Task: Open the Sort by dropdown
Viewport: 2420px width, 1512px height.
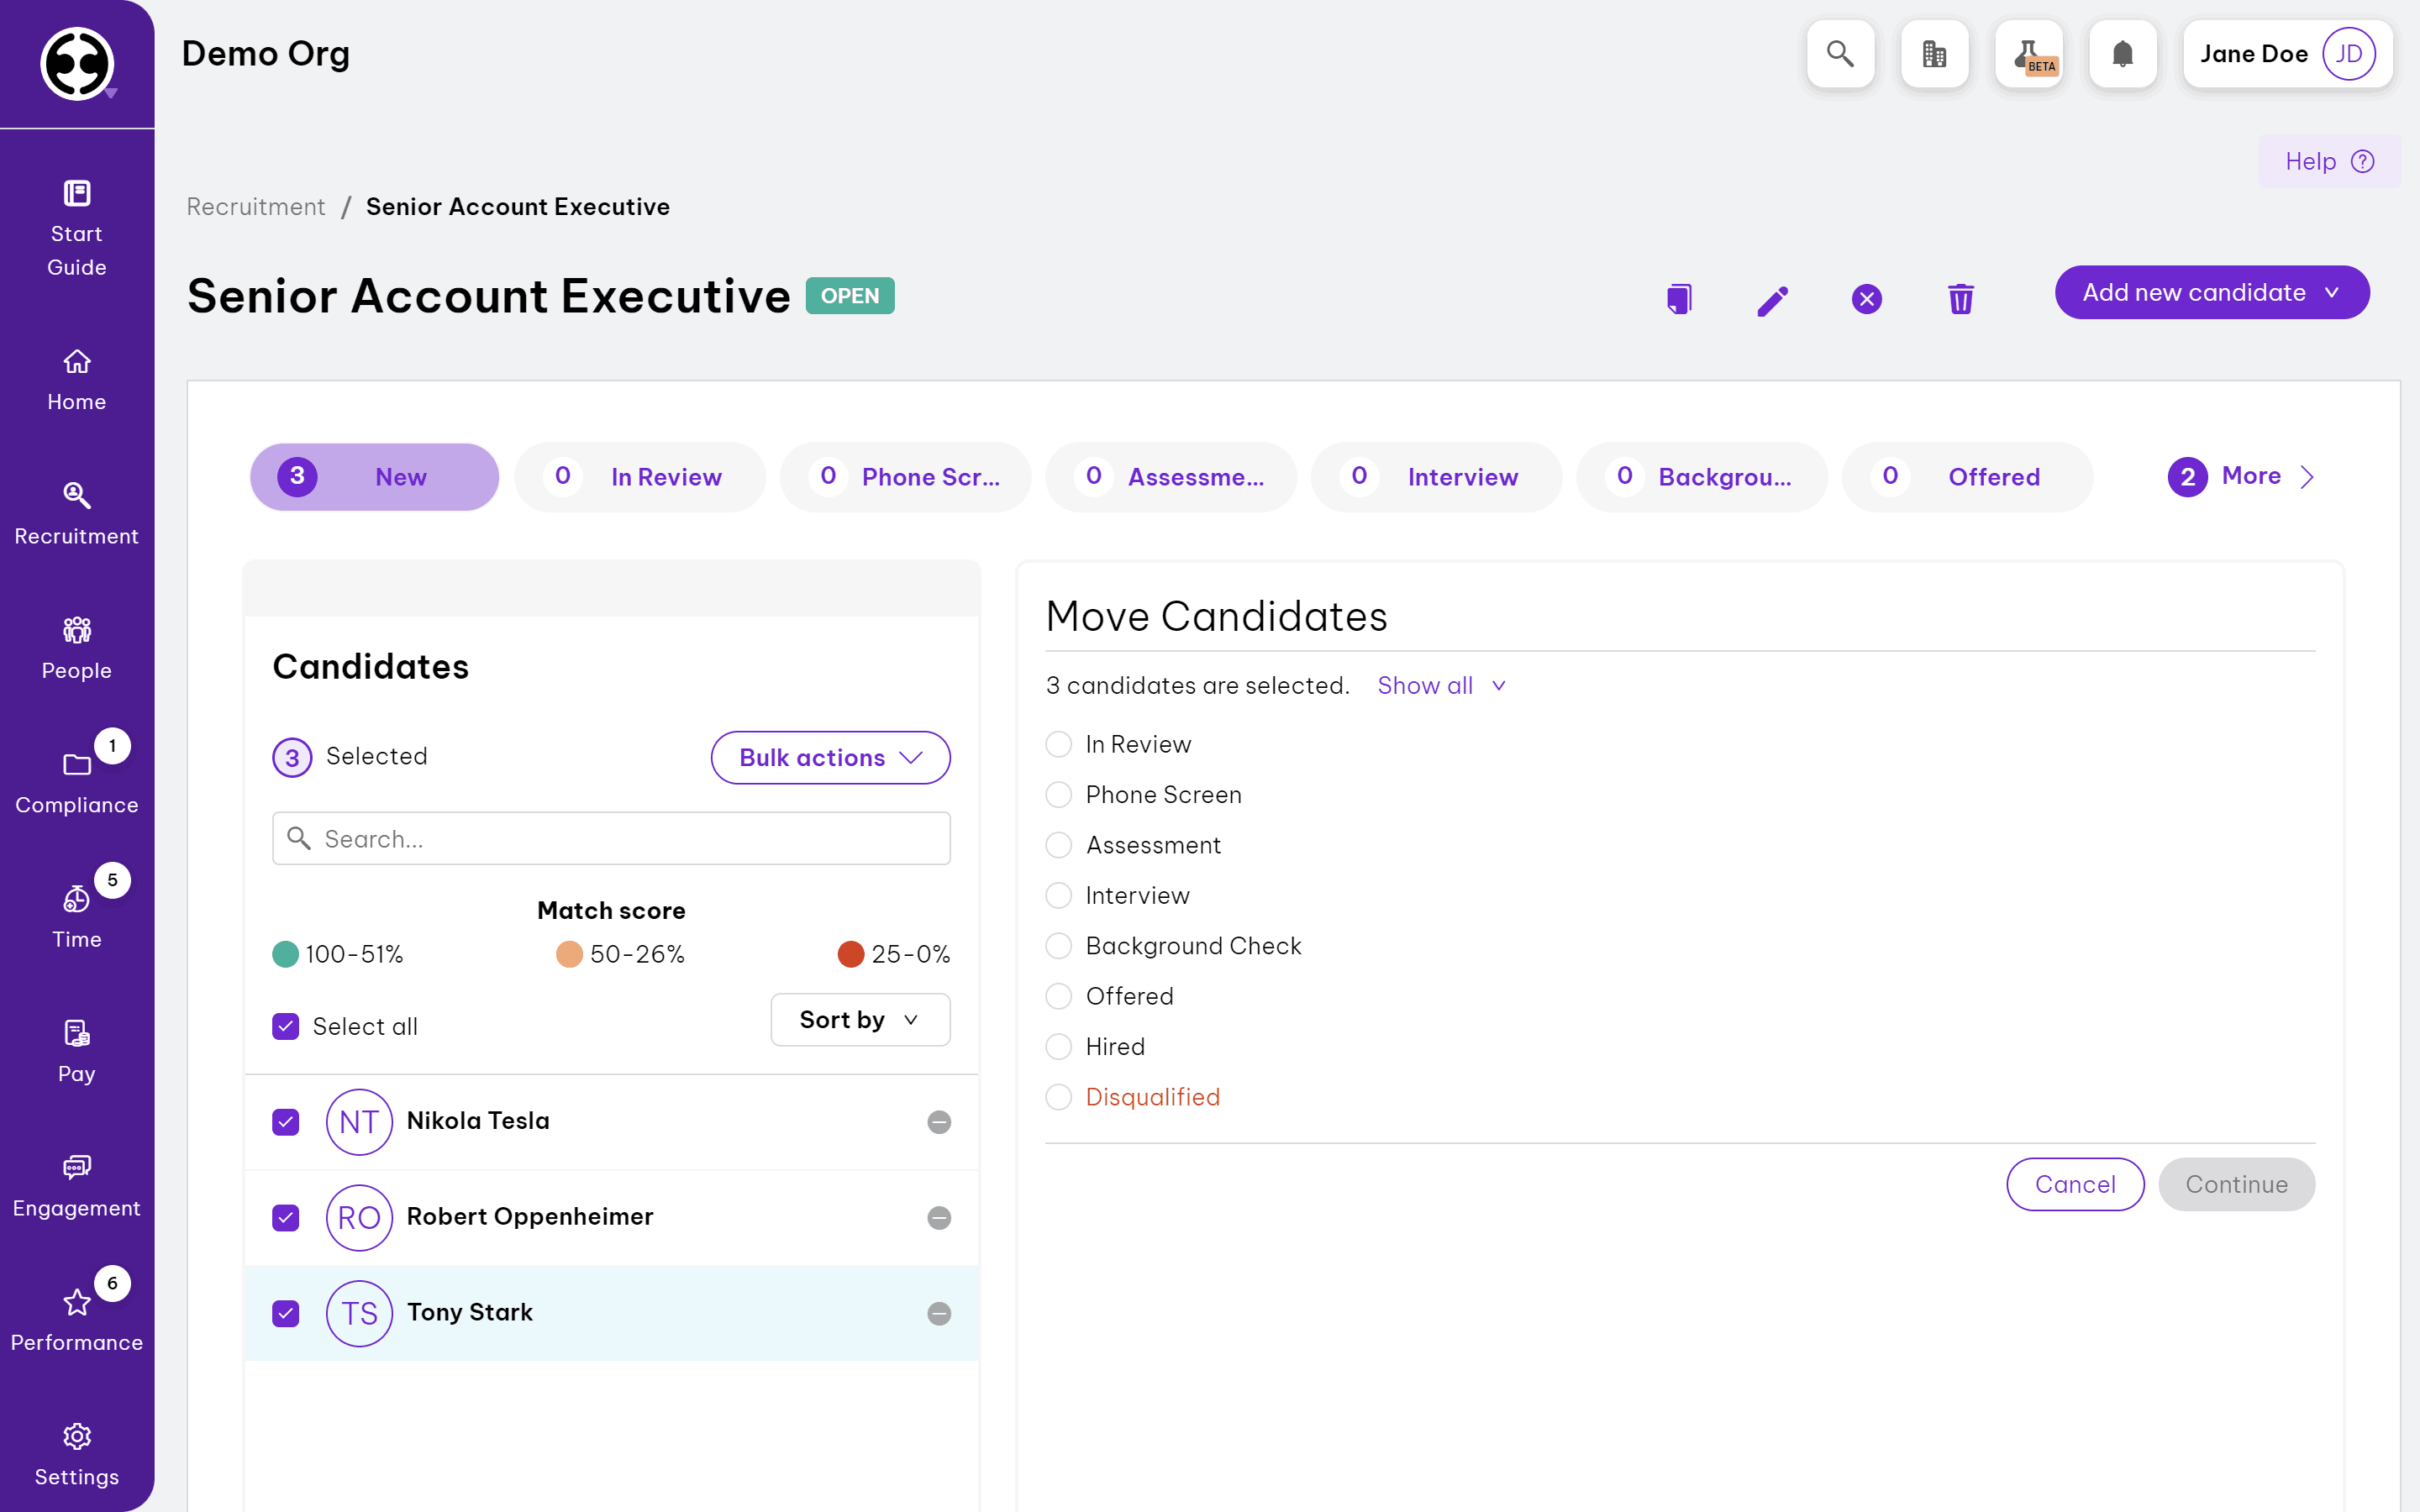Action: pos(860,1019)
